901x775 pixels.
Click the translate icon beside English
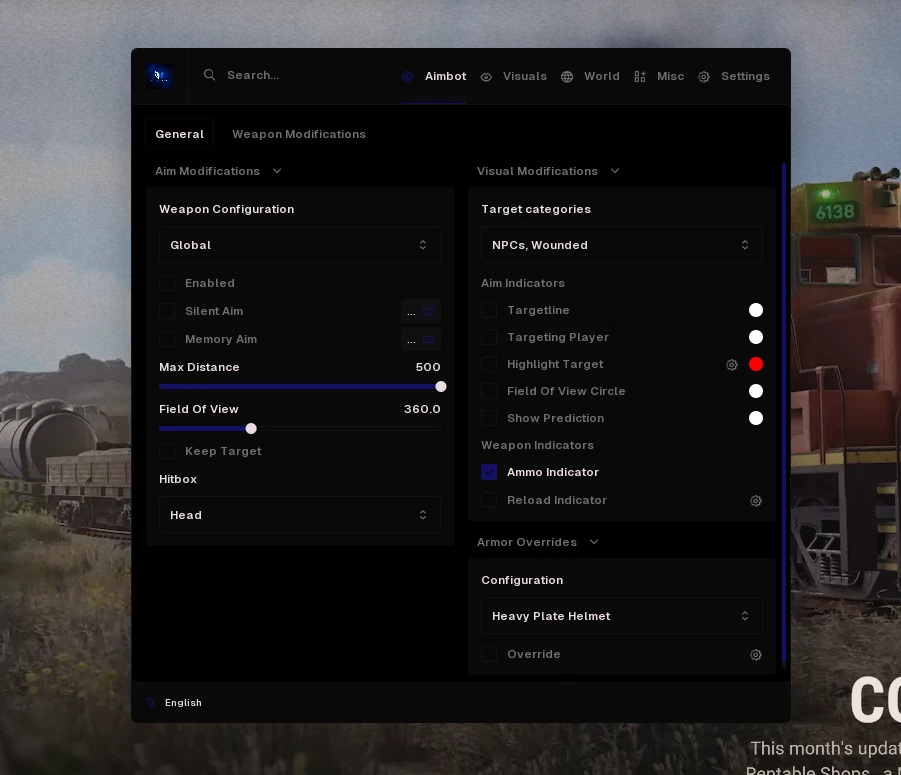151,702
